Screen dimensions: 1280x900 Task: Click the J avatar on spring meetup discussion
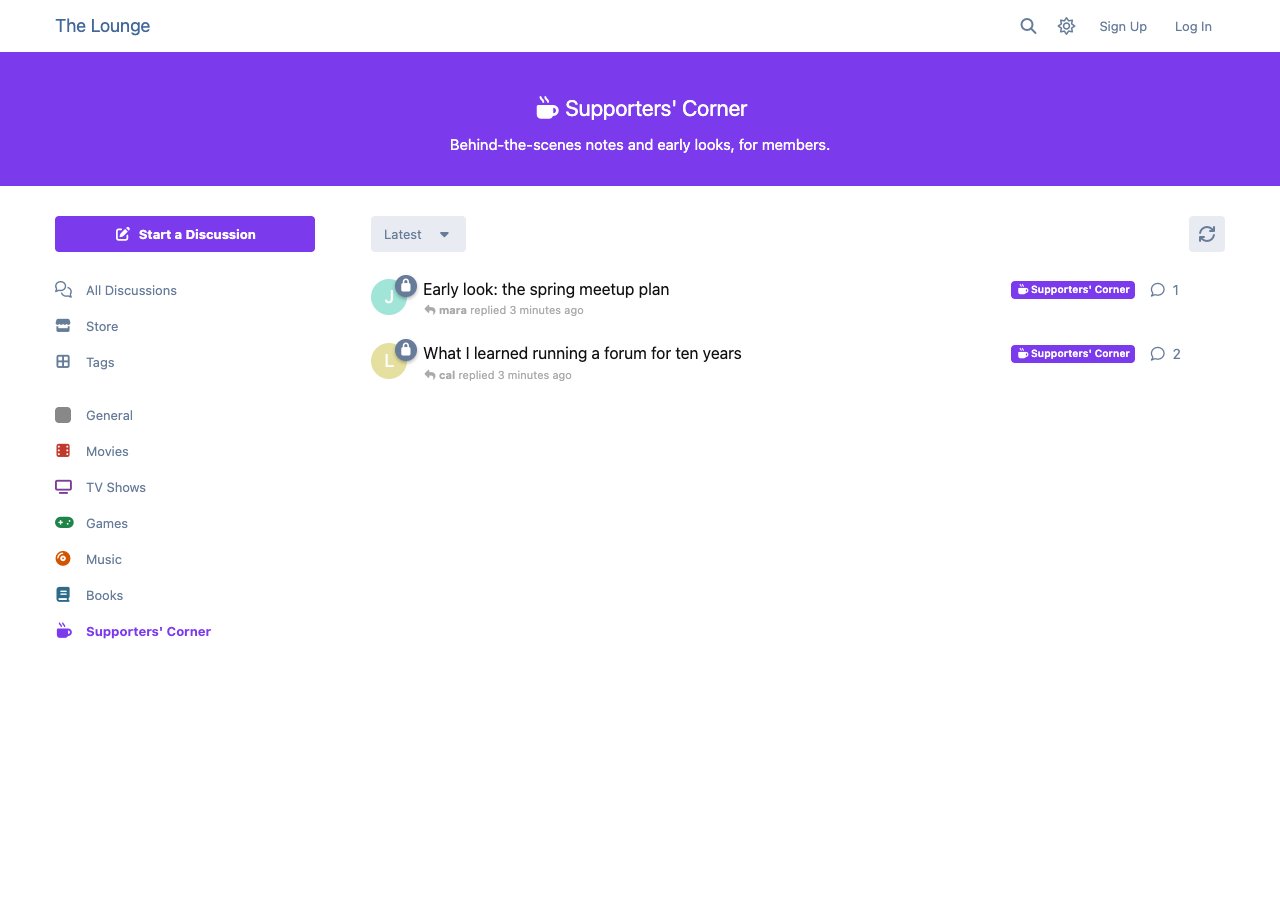[x=389, y=297]
